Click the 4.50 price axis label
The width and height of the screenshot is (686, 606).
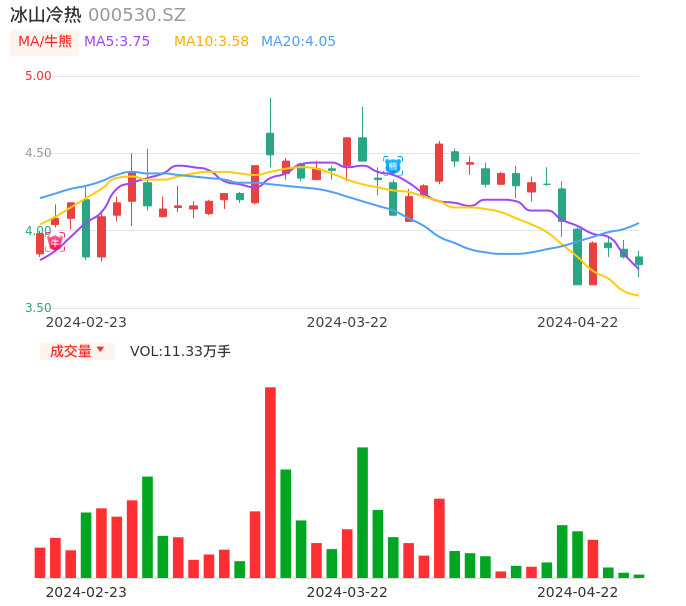[x=38, y=153]
